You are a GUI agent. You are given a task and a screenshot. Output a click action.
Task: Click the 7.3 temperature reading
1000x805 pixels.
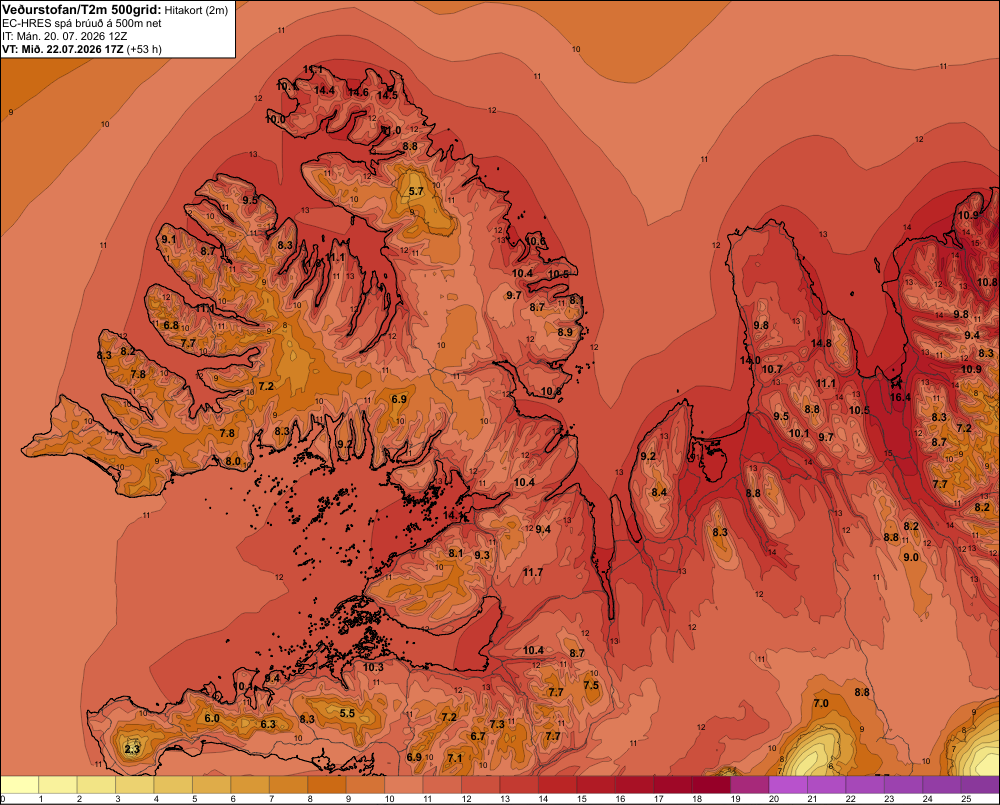(x=497, y=724)
